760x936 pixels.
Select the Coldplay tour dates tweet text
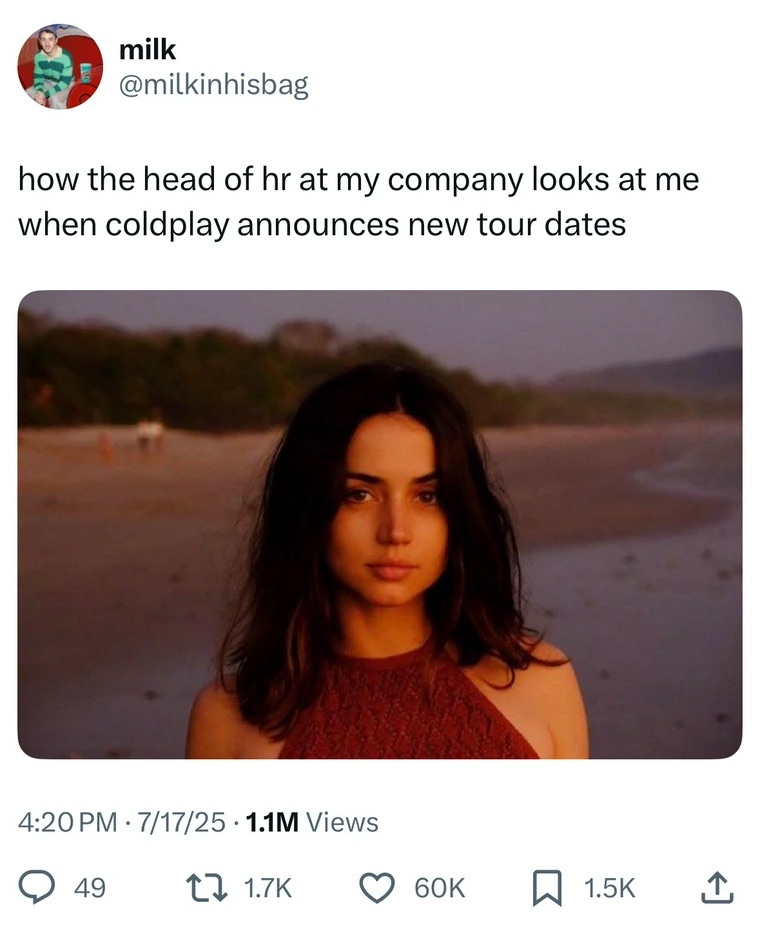(x=358, y=197)
